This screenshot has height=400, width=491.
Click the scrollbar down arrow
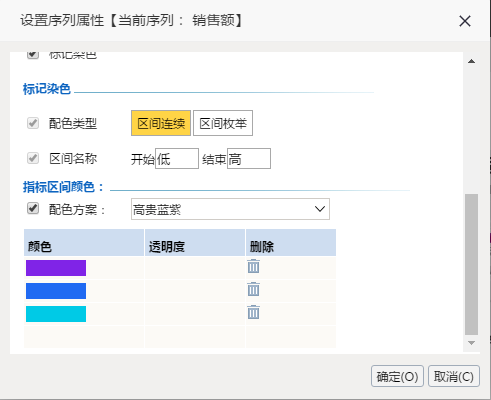click(471, 343)
